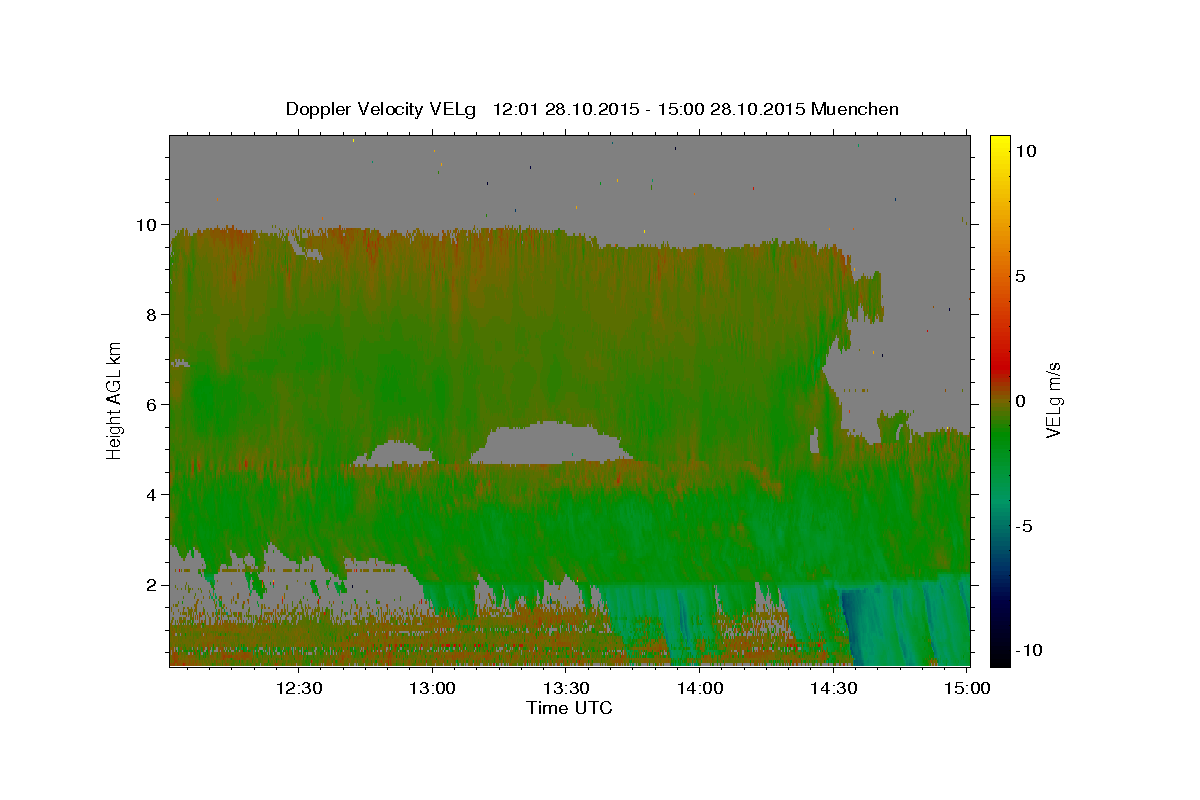This screenshot has height=800, width=1200.
Task: Click the 12:30 time tick label
Action: click(299, 688)
